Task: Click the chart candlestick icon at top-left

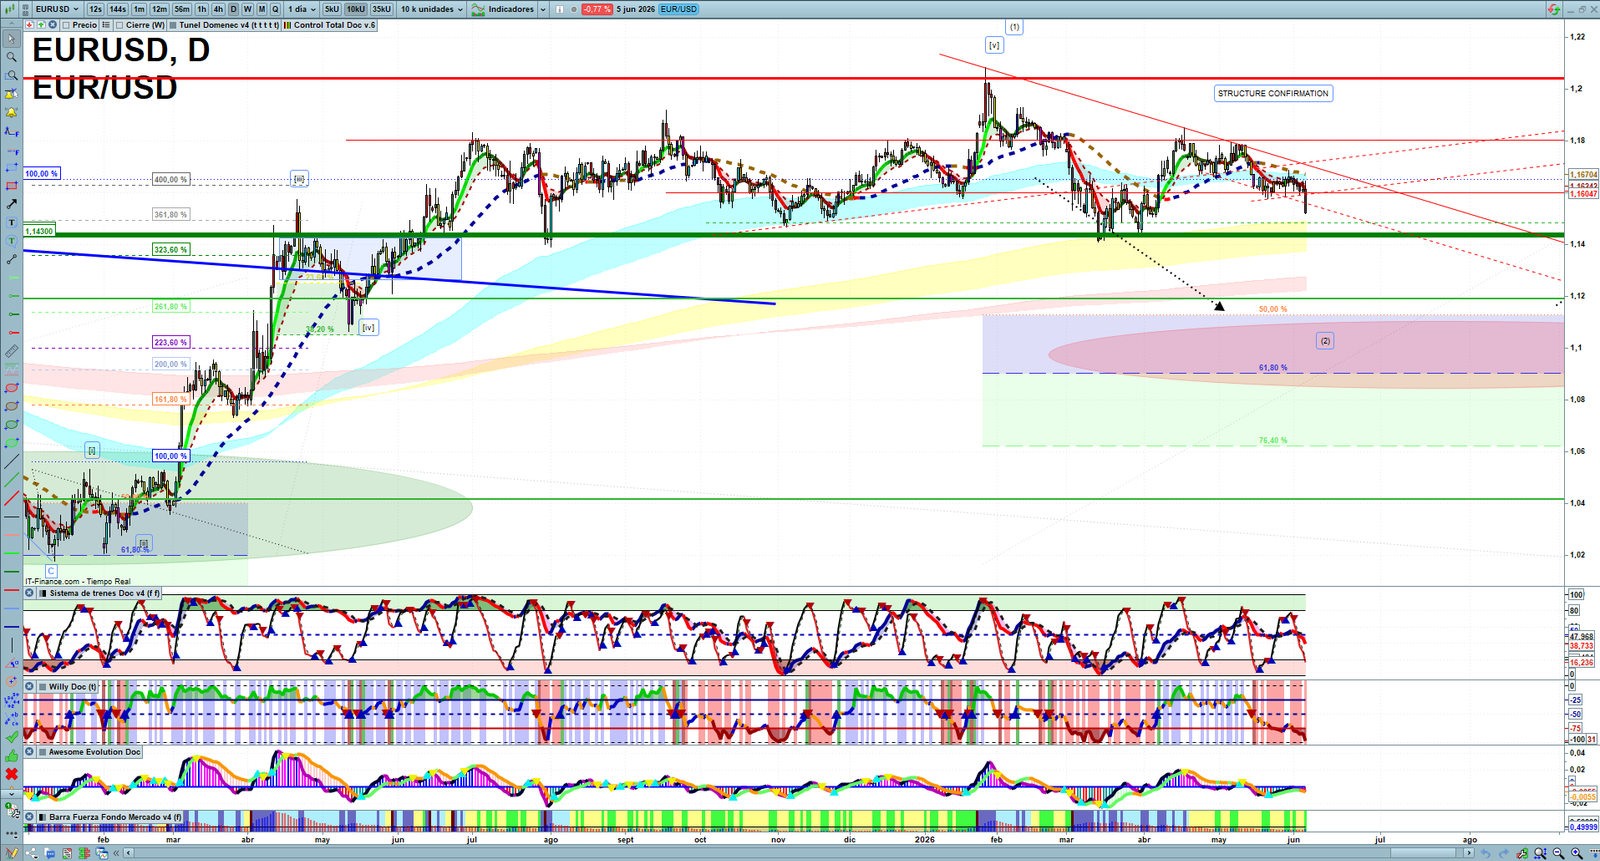Action: pyautogui.click(x=10, y=9)
